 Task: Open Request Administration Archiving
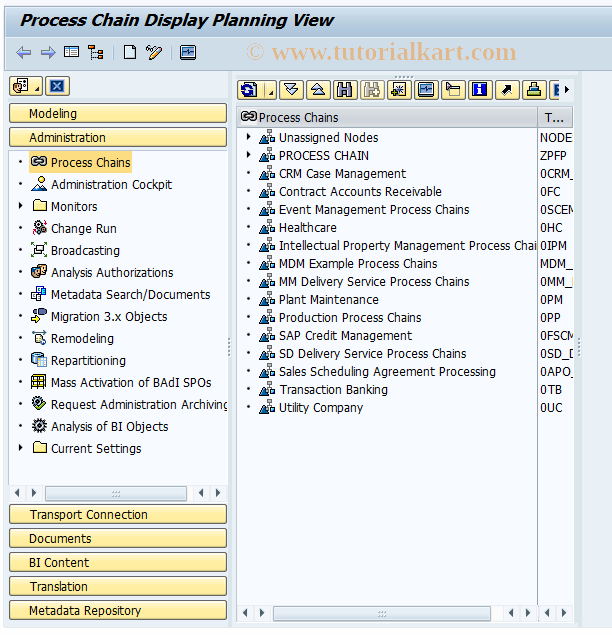tap(139, 405)
